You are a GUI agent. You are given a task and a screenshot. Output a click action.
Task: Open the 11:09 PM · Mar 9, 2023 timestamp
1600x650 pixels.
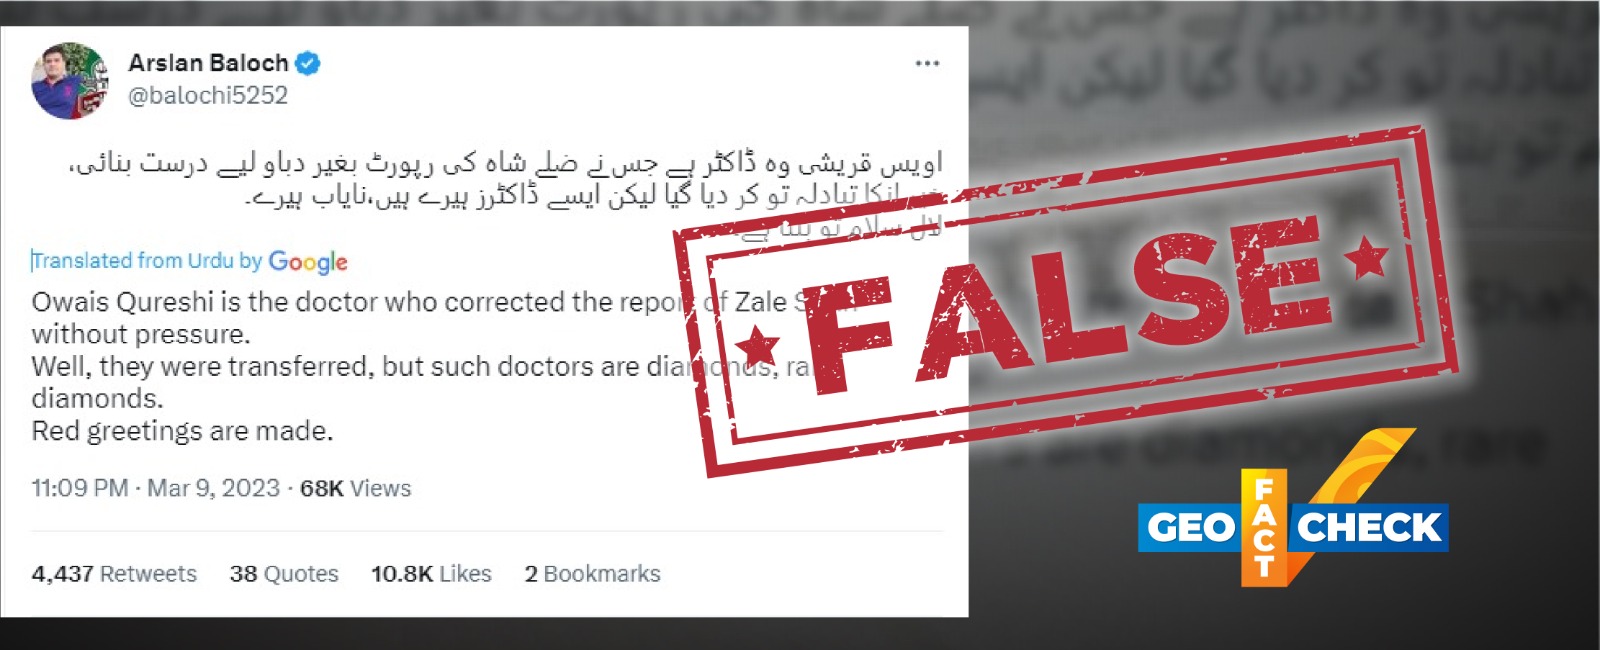[156, 488]
